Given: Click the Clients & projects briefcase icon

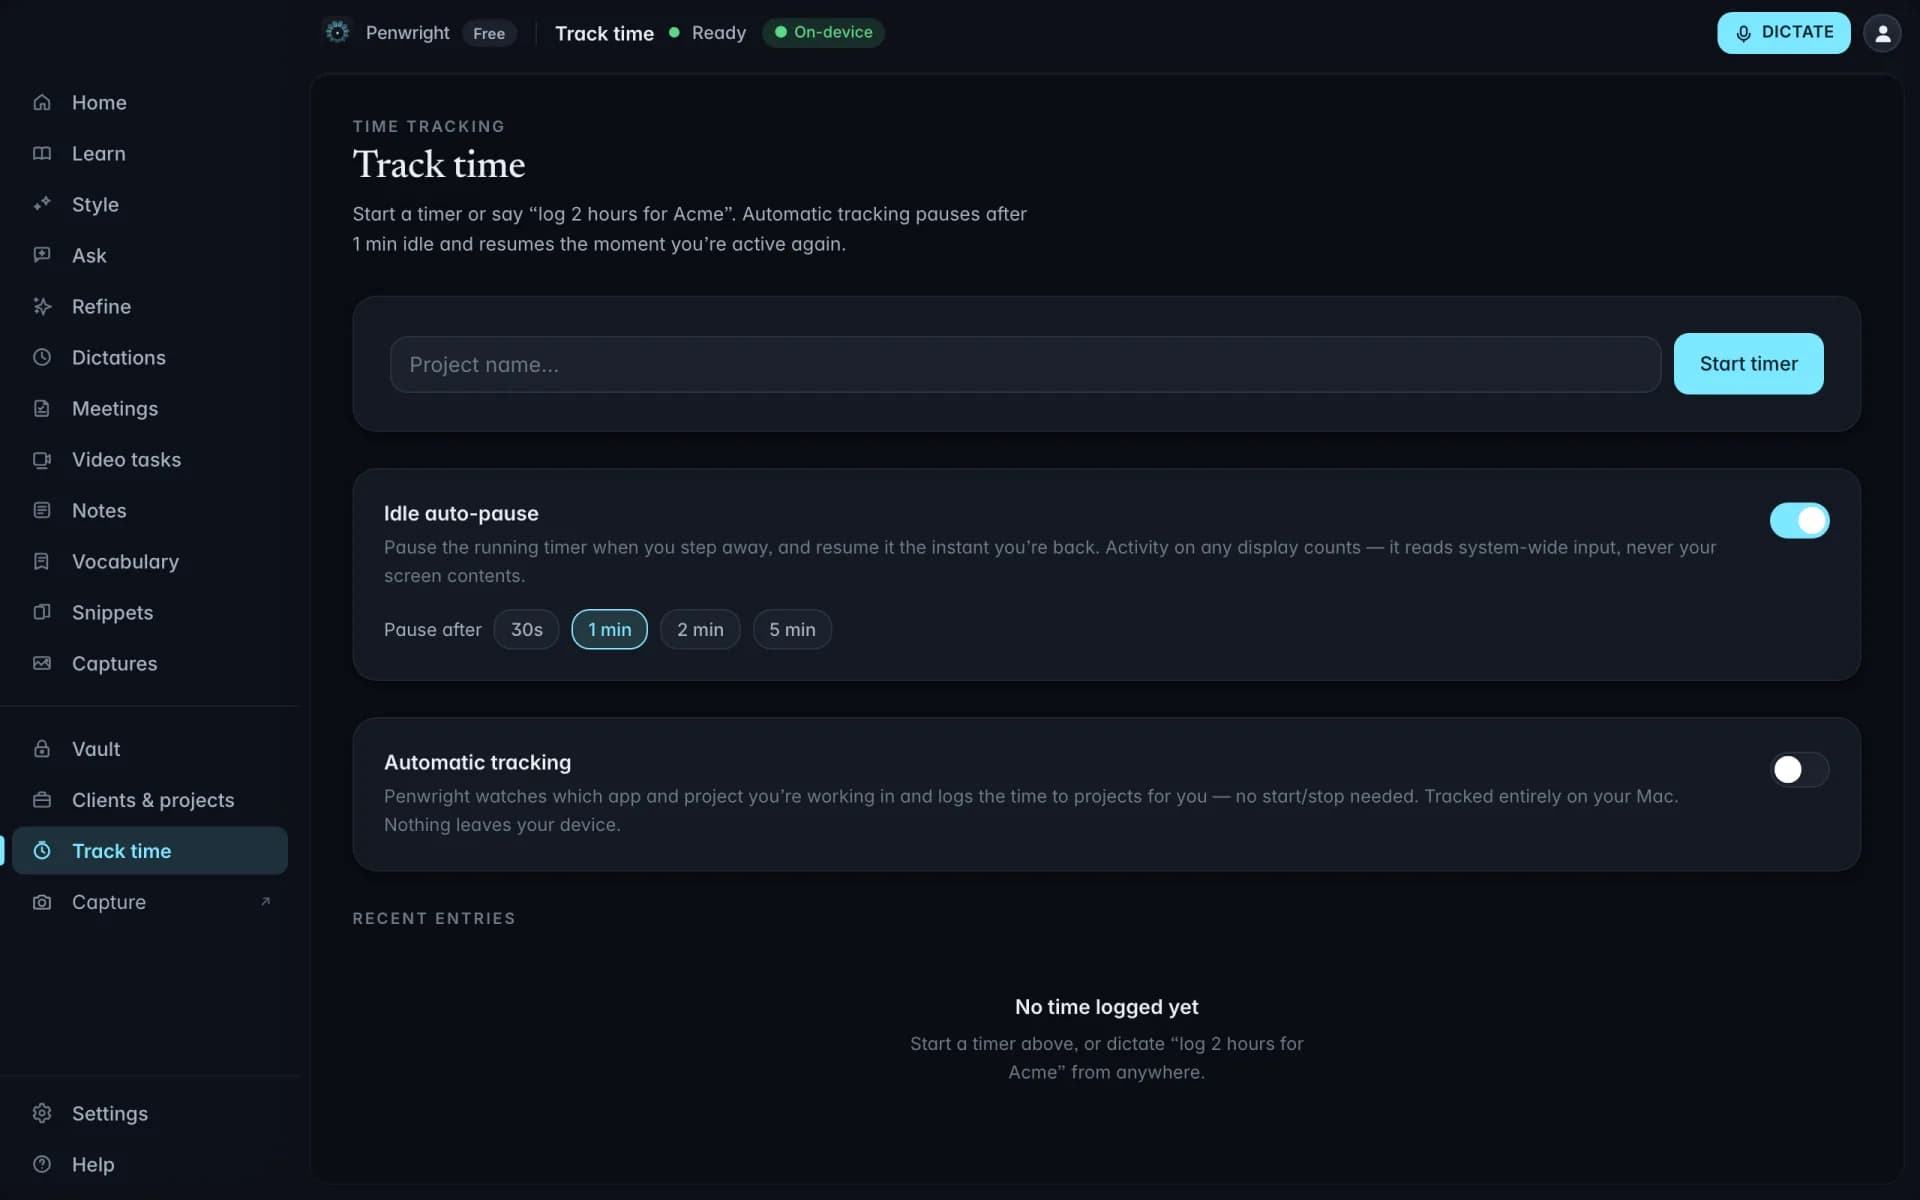Looking at the screenshot, I should tap(42, 799).
